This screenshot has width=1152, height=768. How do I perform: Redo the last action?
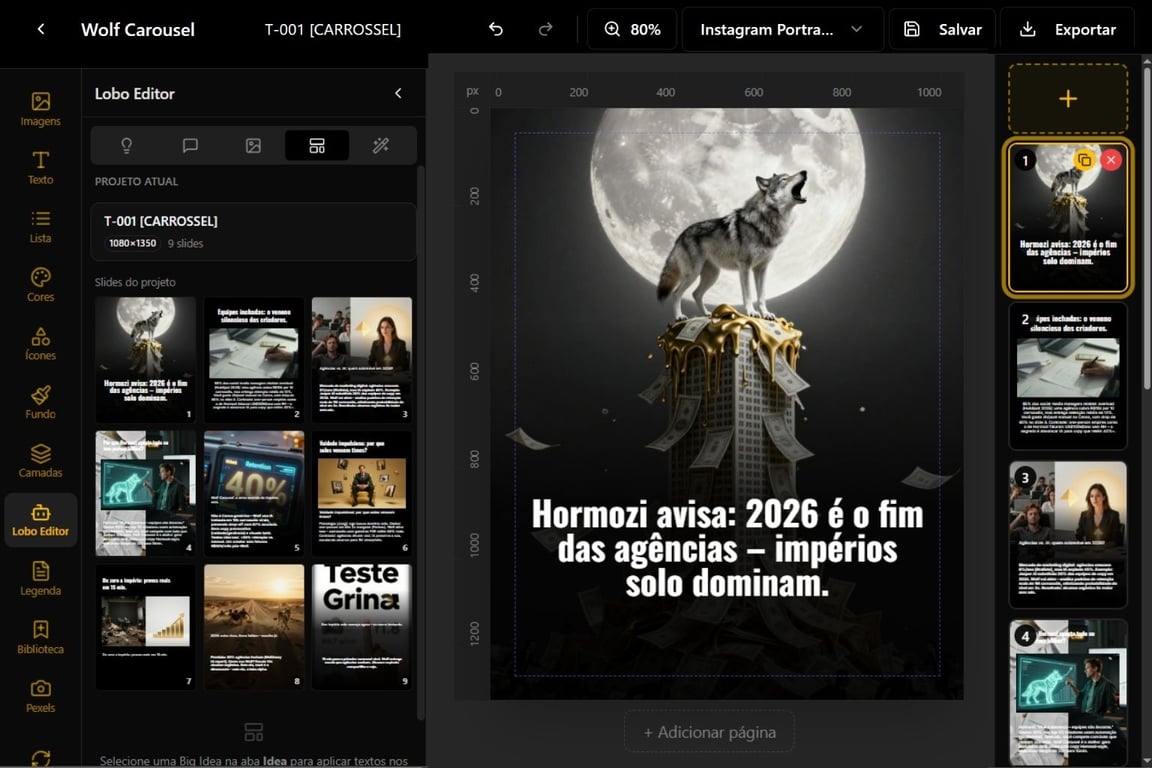[545, 29]
